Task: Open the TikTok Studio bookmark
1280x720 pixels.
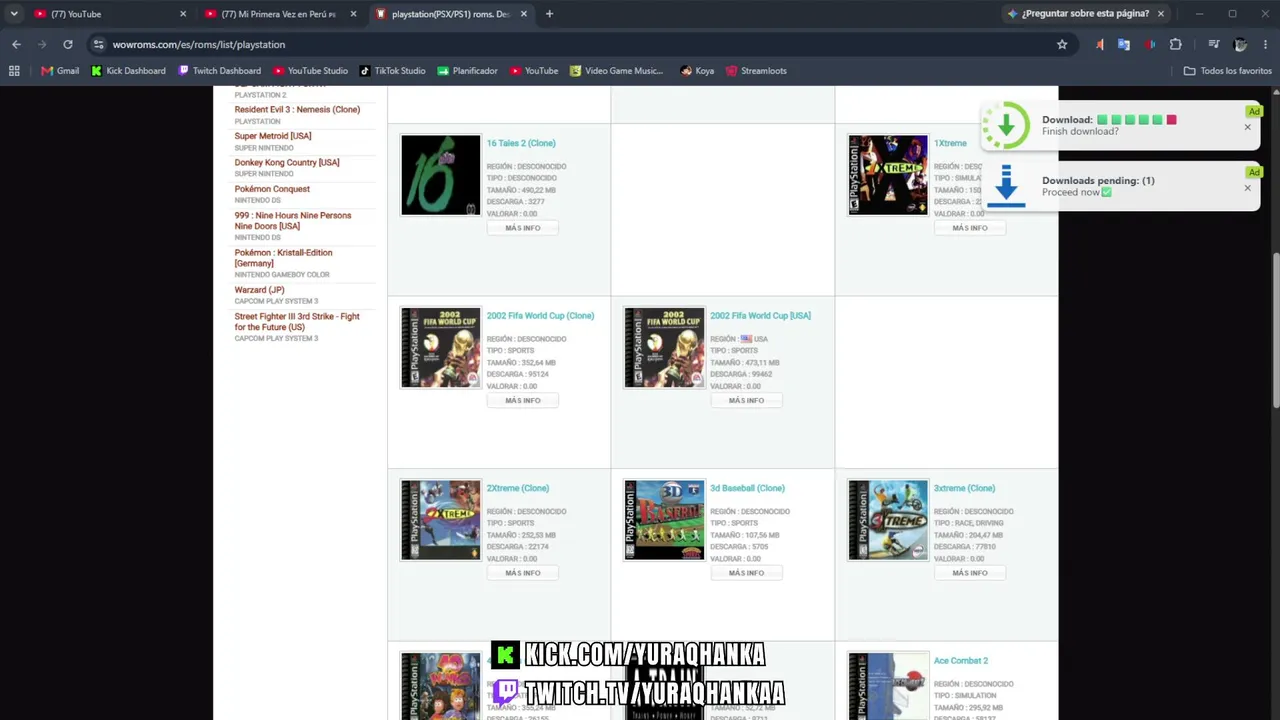Action: pos(393,71)
